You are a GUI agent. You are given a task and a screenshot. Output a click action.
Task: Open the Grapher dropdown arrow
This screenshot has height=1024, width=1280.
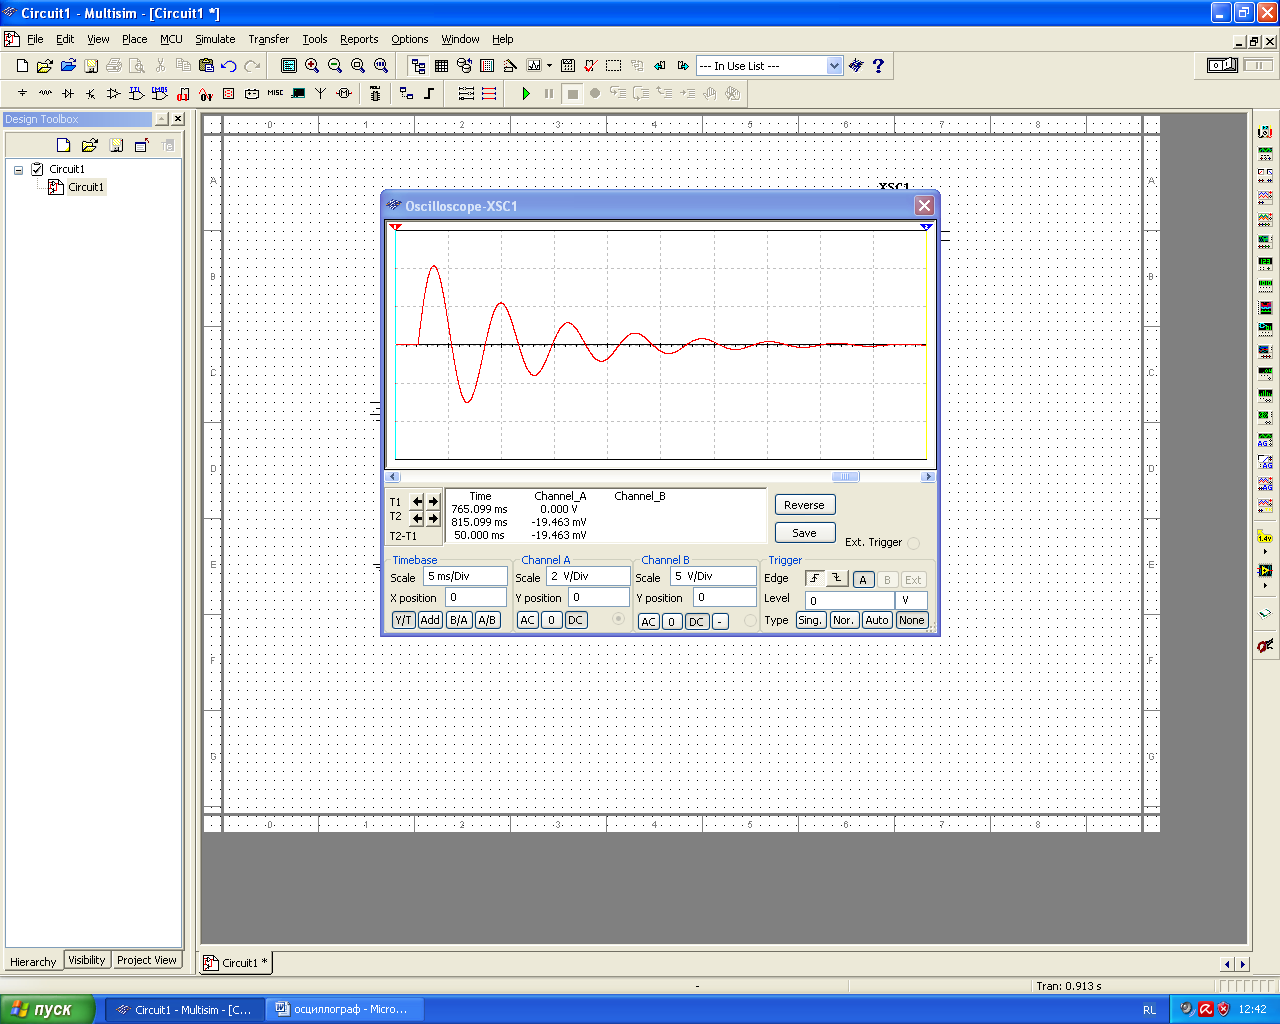[x=549, y=66]
